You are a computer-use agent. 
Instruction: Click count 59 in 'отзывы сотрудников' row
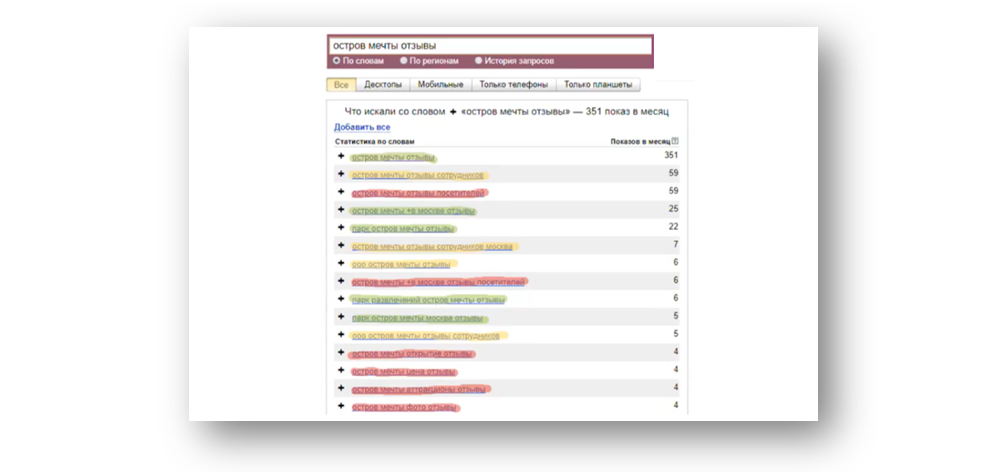point(673,173)
